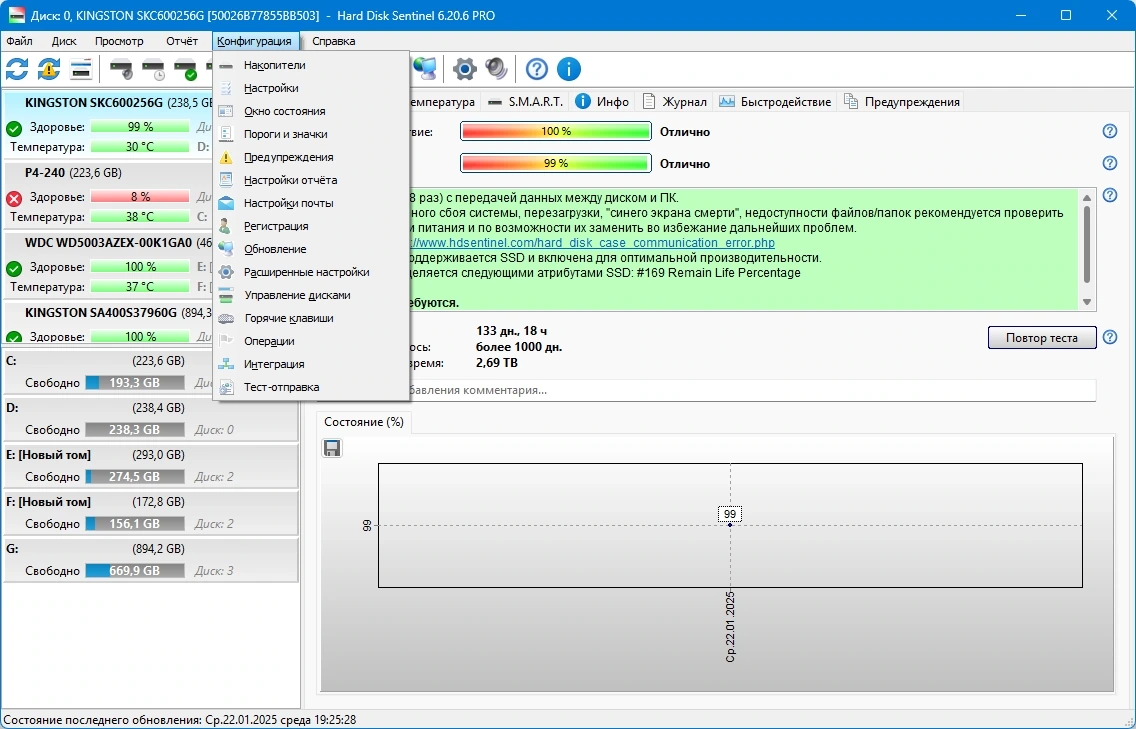Screen dimensions: 1136x729
Task: Switch to the Инфо tab
Action: [x=602, y=101]
